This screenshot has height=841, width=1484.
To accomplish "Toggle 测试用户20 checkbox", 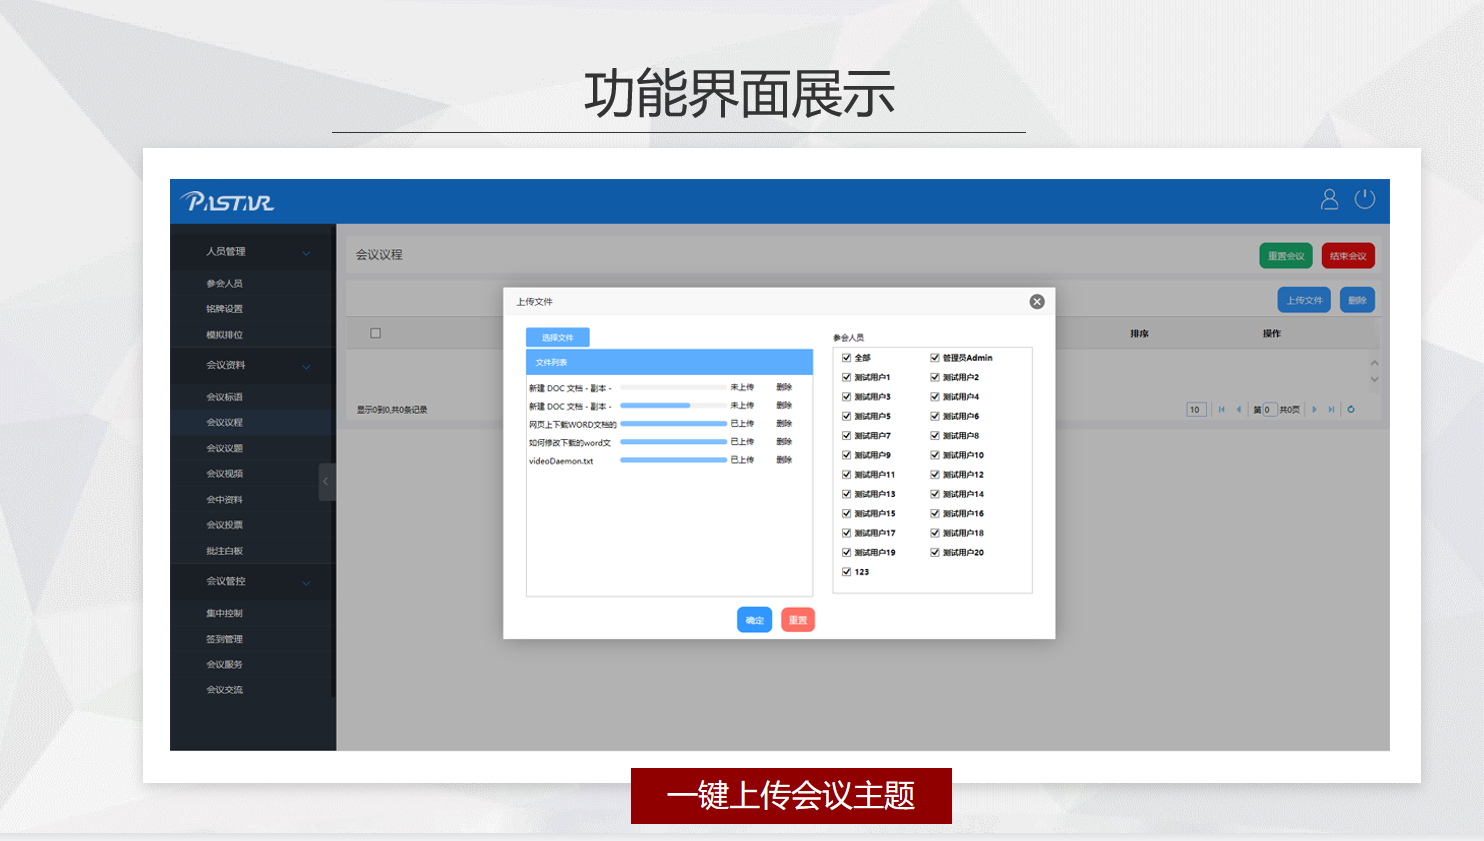I will pyautogui.click(x=934, y=552).
